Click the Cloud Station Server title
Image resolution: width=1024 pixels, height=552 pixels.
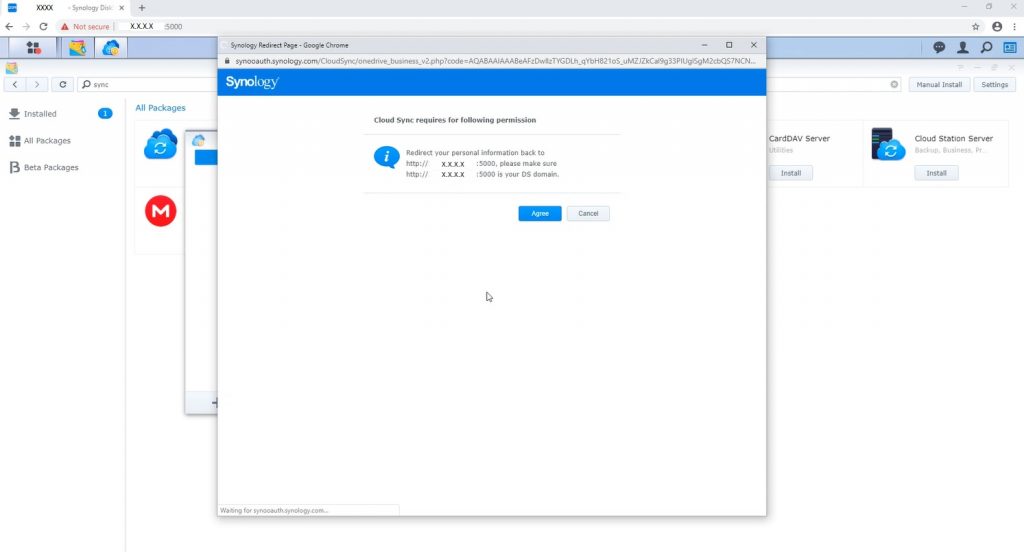point(953,138)
